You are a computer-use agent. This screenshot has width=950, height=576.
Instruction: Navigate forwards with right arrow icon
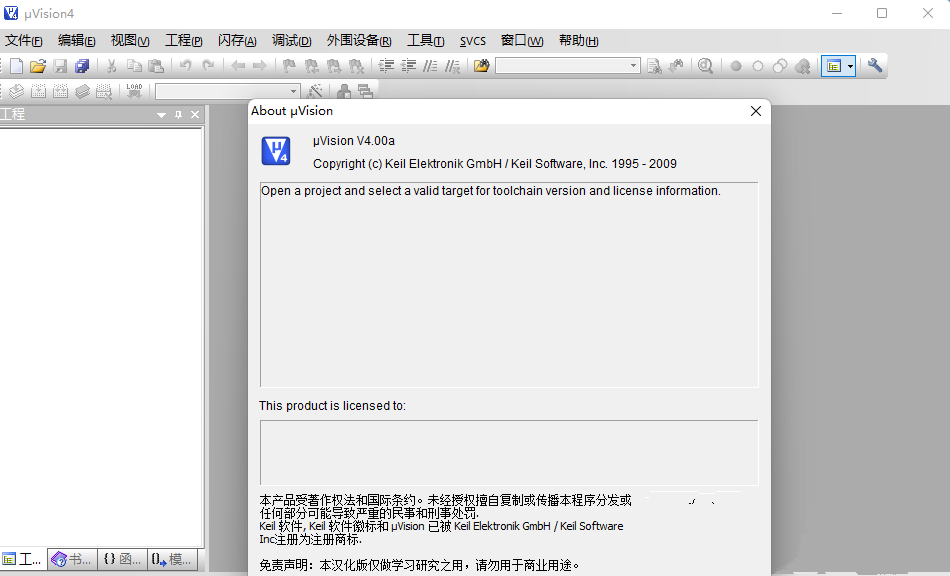tap(259, 66)
